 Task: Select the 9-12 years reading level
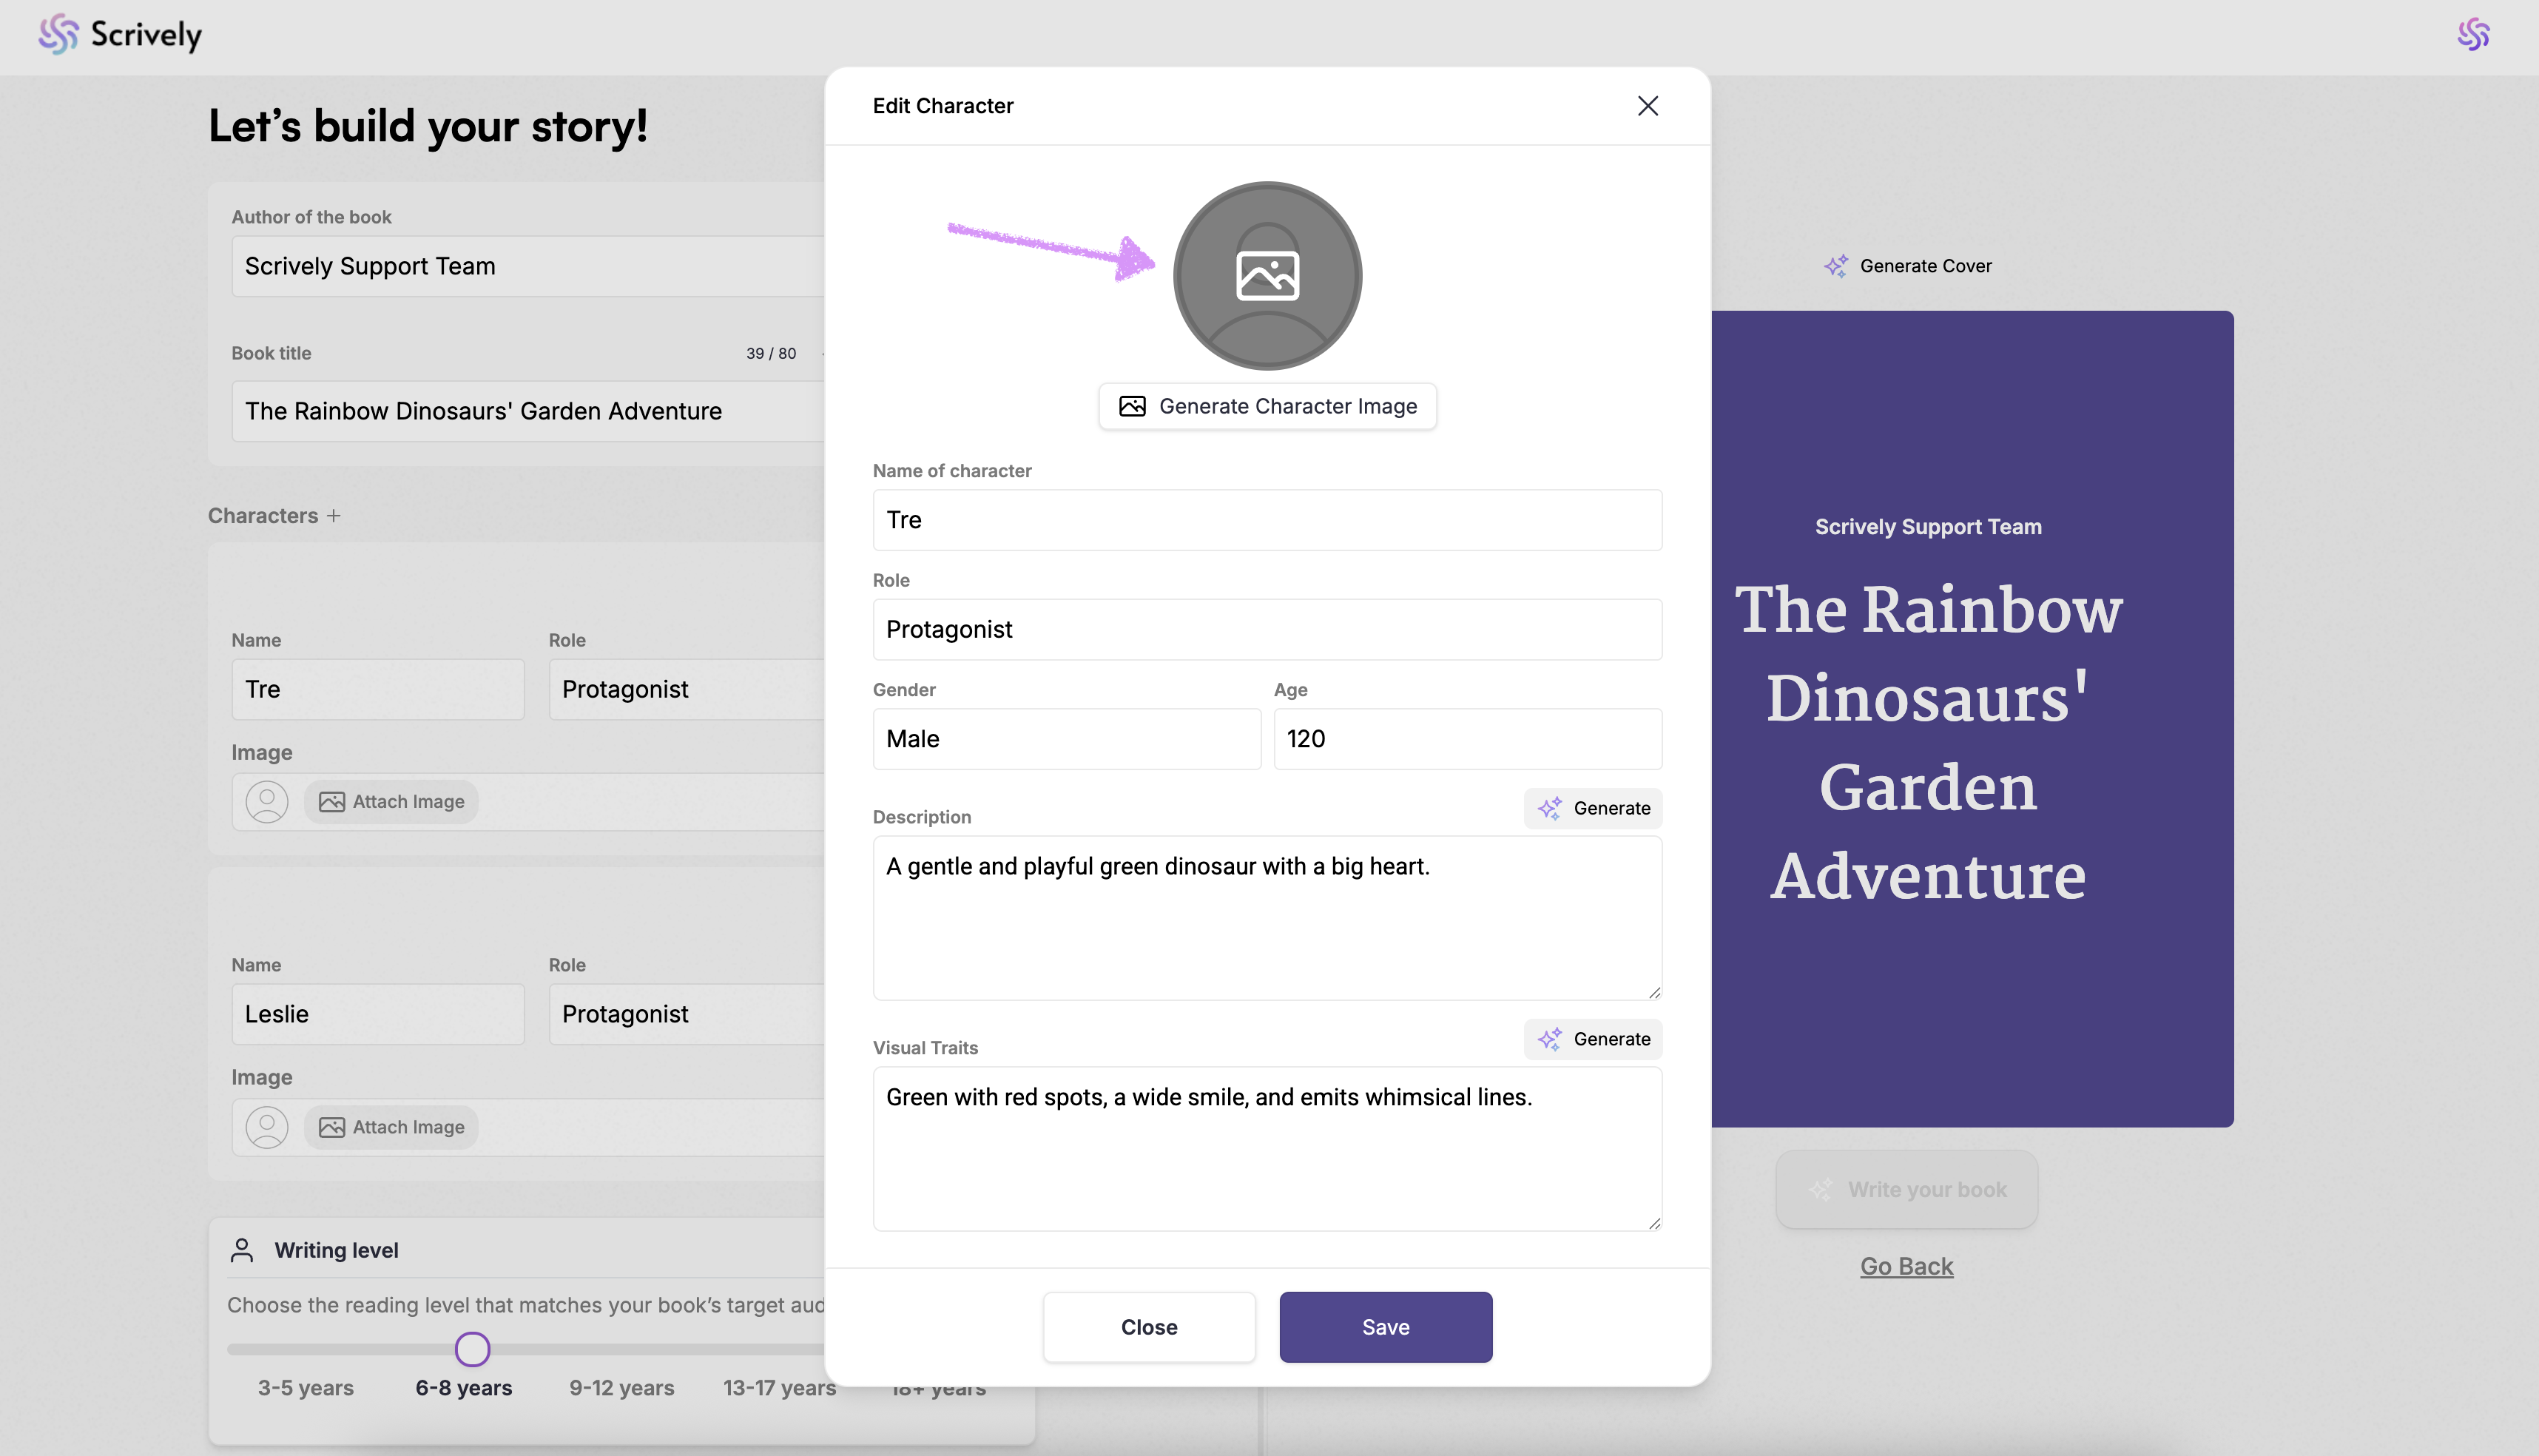coord(621,1388)
